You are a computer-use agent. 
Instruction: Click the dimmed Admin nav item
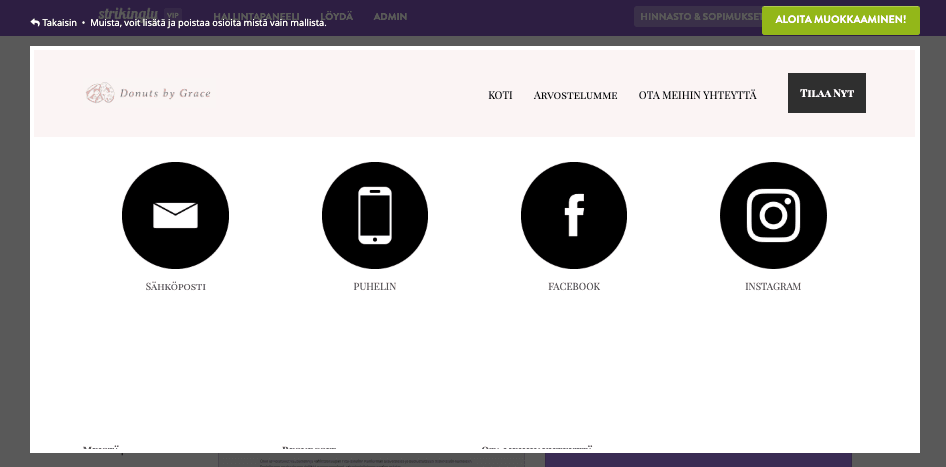(390, 16)
